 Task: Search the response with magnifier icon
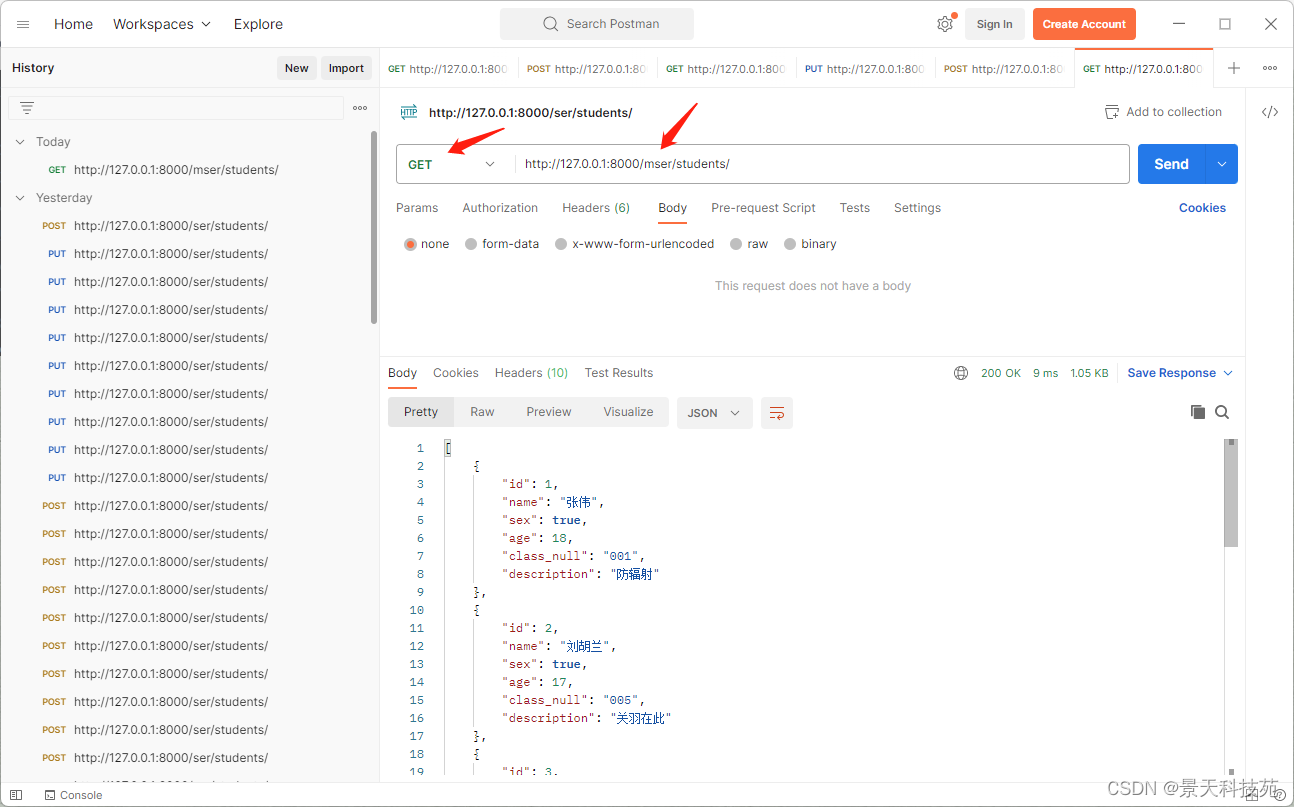pos(1222,412)
